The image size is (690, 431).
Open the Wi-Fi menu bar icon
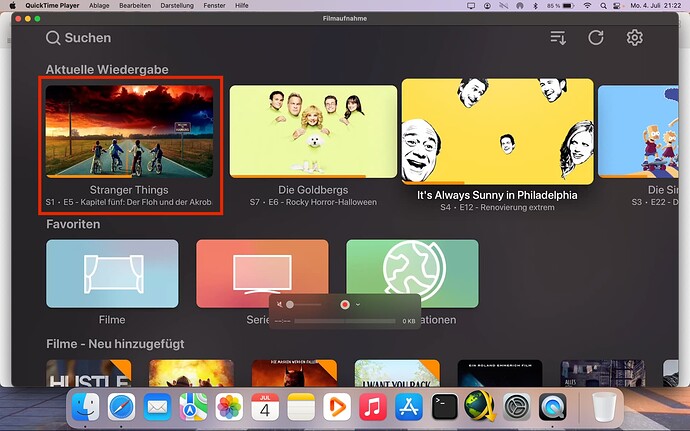(587, 6)
